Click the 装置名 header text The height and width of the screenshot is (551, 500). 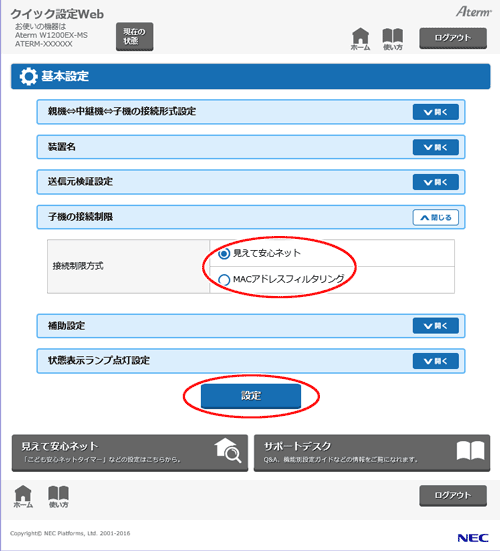click(62, 147)
